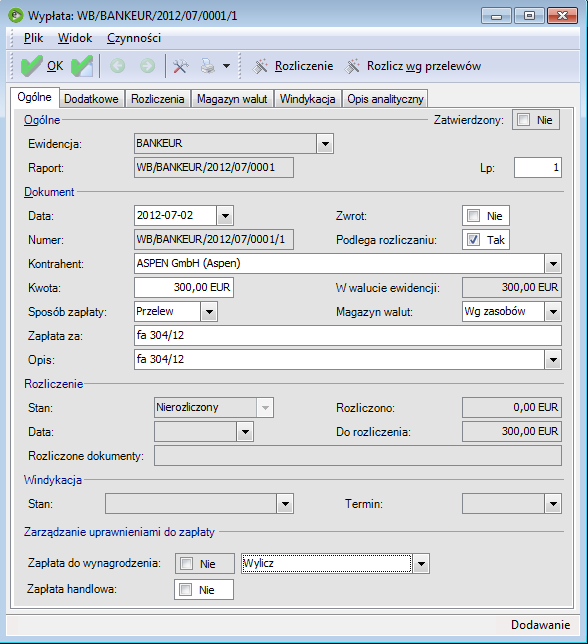Open the Czynności menu
588x644 pixels.
pos(134,38)
